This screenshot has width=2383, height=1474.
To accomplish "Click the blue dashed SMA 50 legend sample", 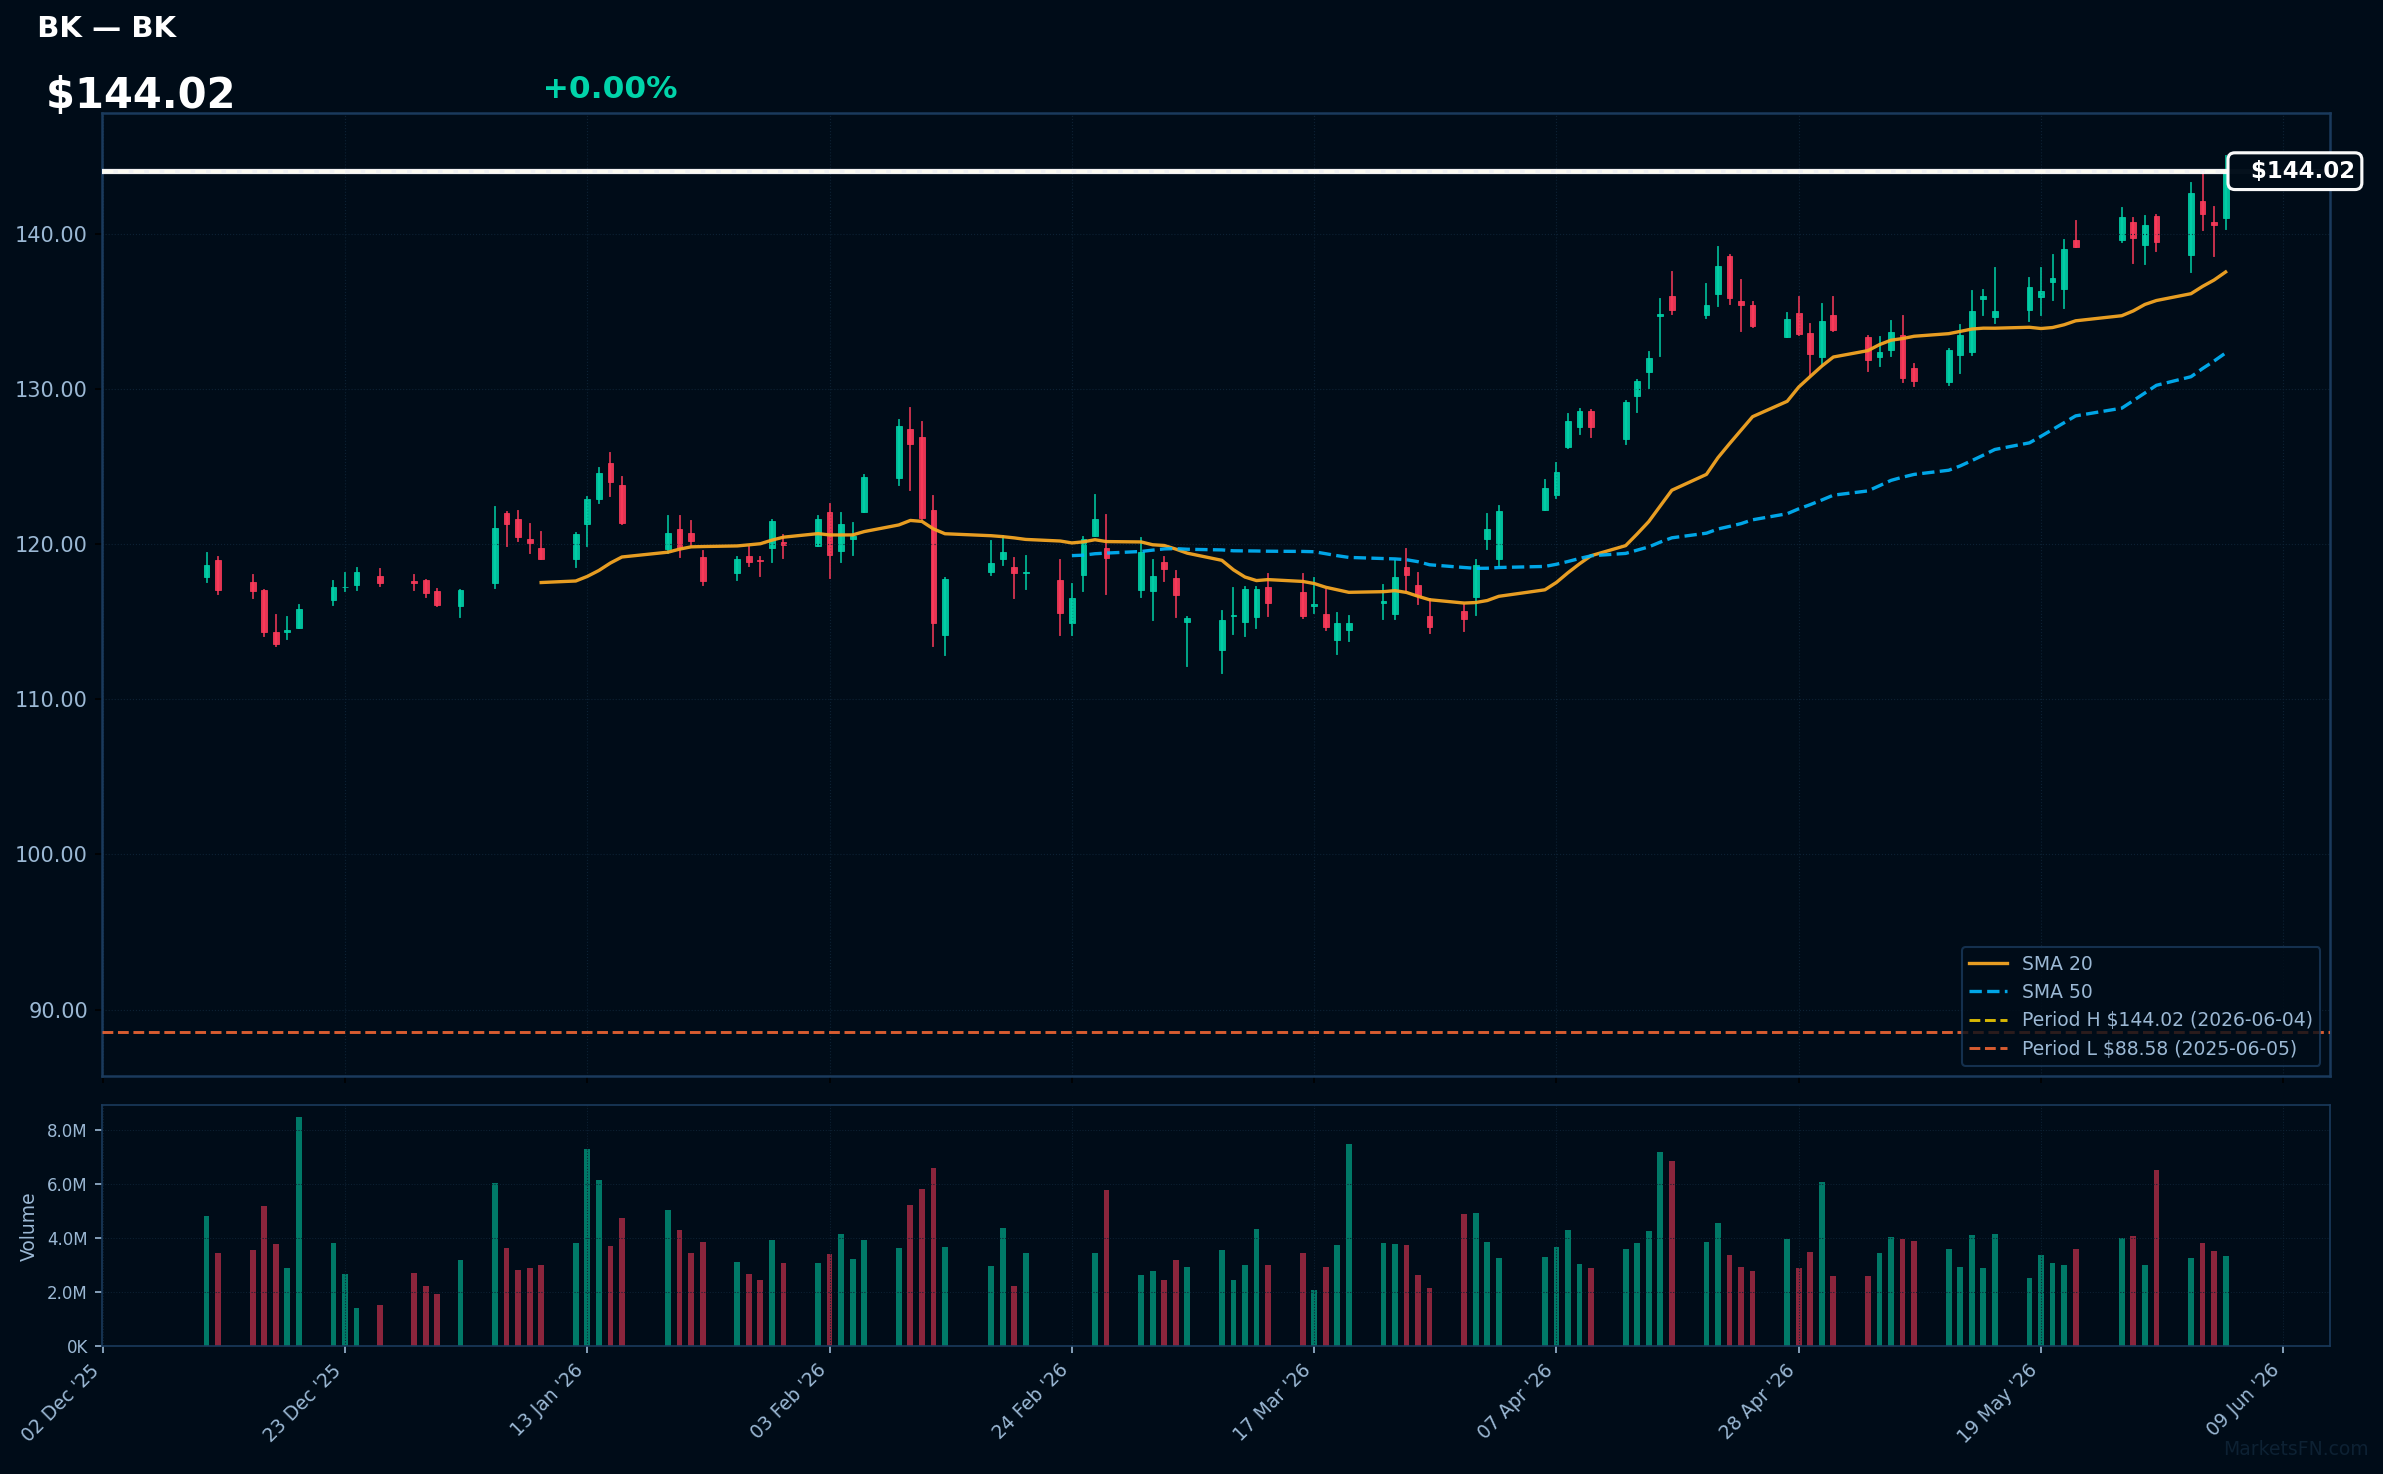I will (x=1988, y=992).
